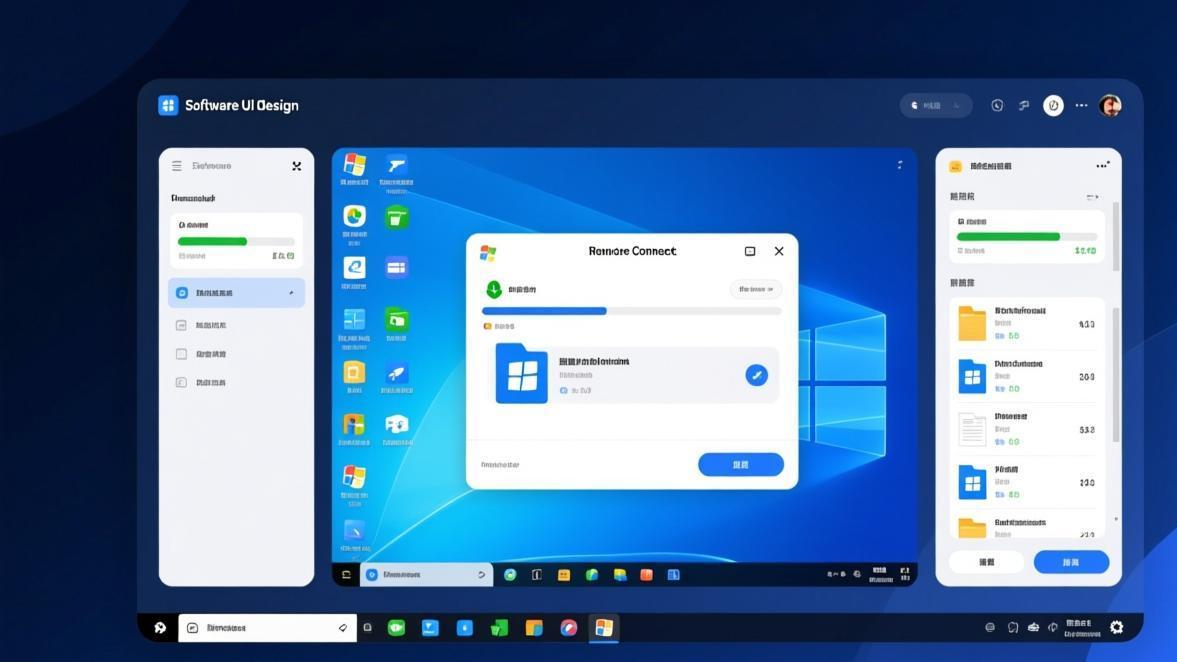Click the blue confirm button in Remore Connect dialog
This screenshot has height=662, width=1177.
point(741,465)
